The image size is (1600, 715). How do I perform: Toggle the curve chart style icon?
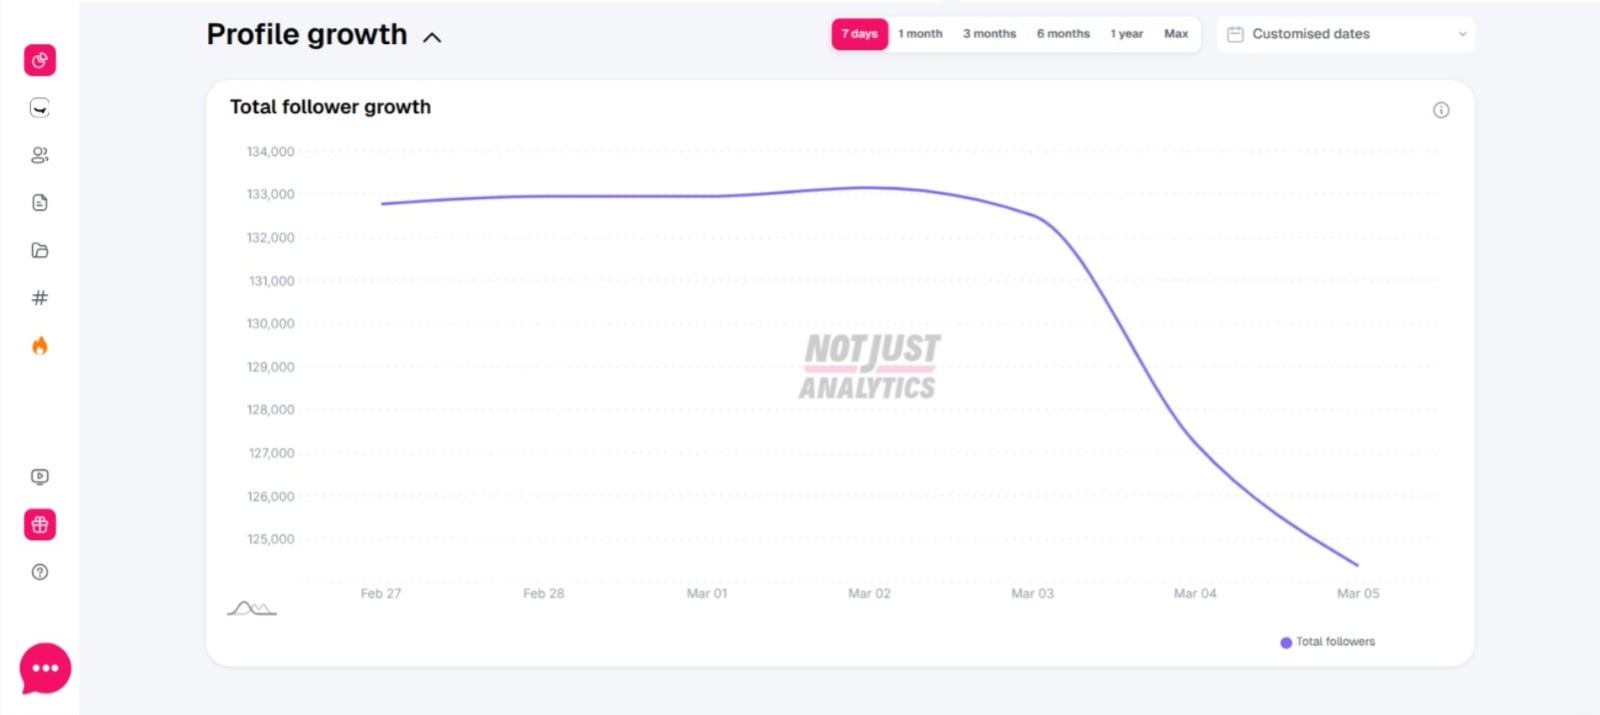coord(251,608)
